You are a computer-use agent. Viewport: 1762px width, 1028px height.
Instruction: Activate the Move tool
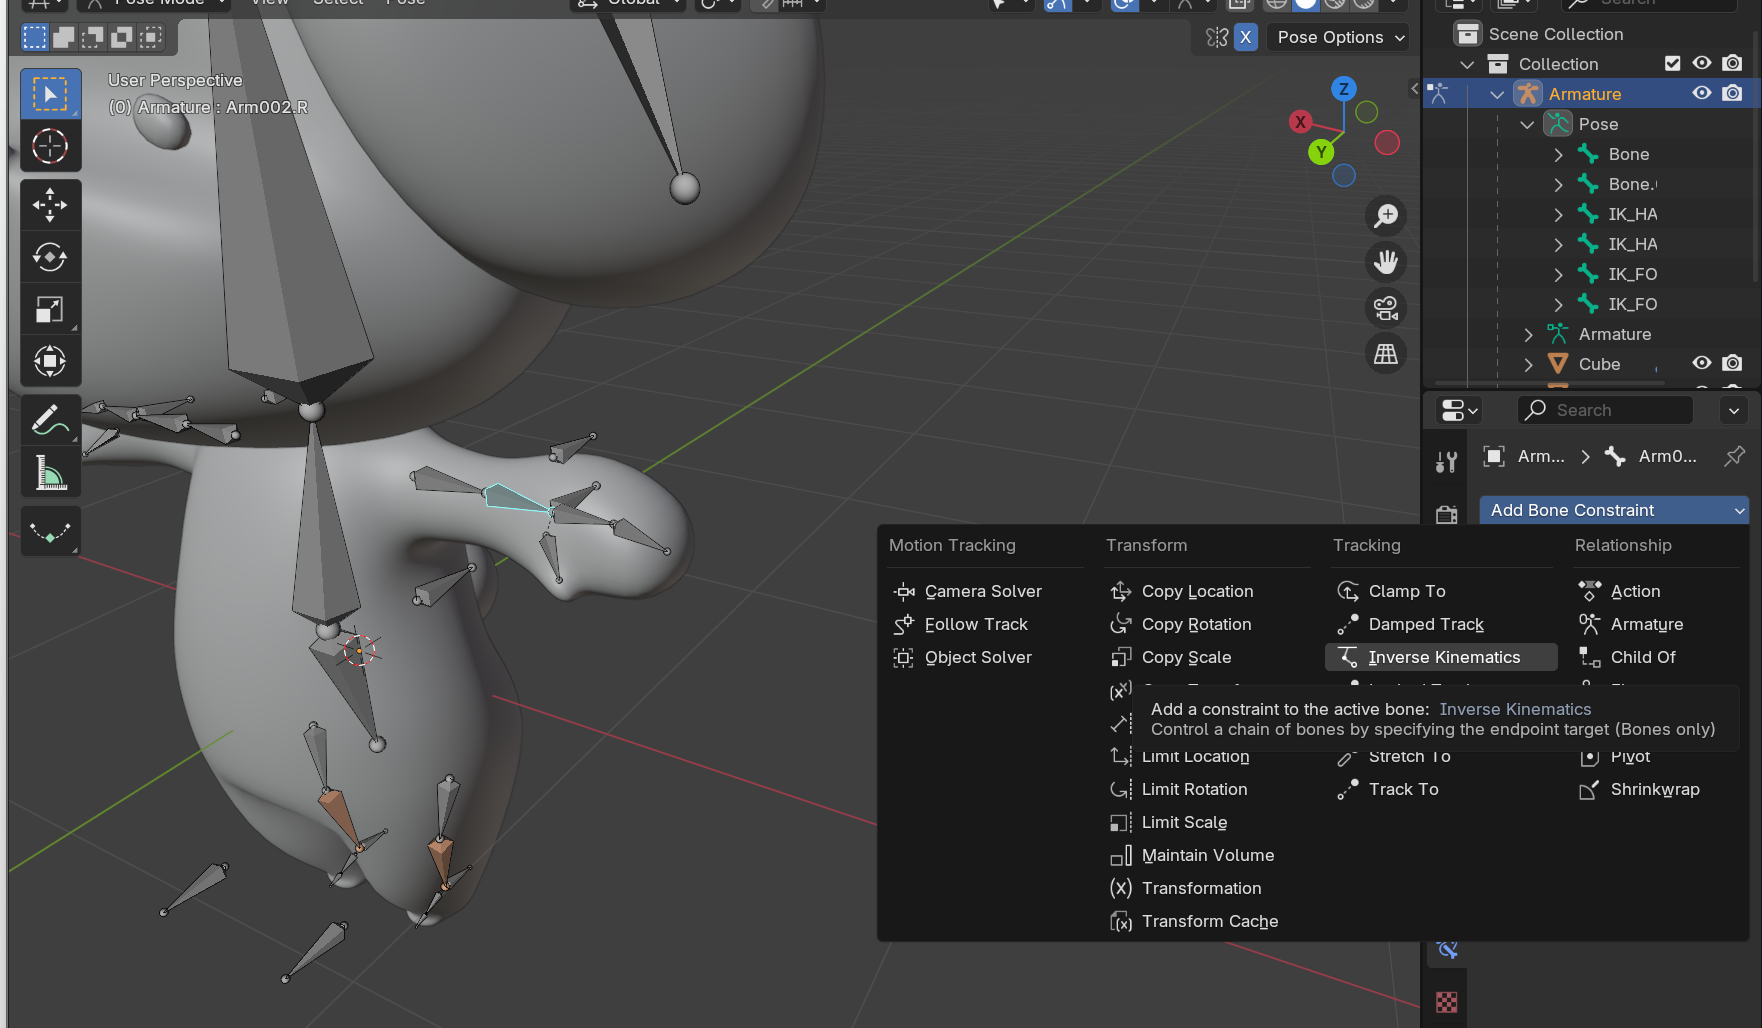point(50,205)
